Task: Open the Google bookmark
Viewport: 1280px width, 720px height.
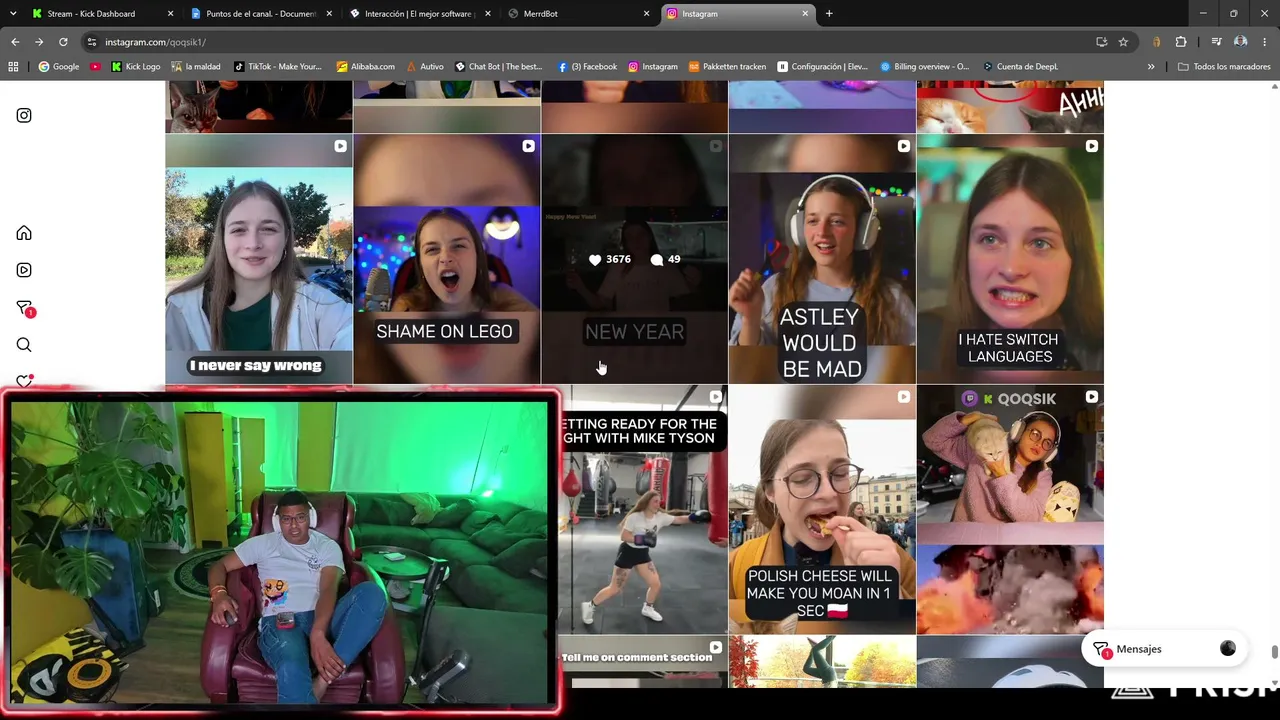Action: [58, 67]
